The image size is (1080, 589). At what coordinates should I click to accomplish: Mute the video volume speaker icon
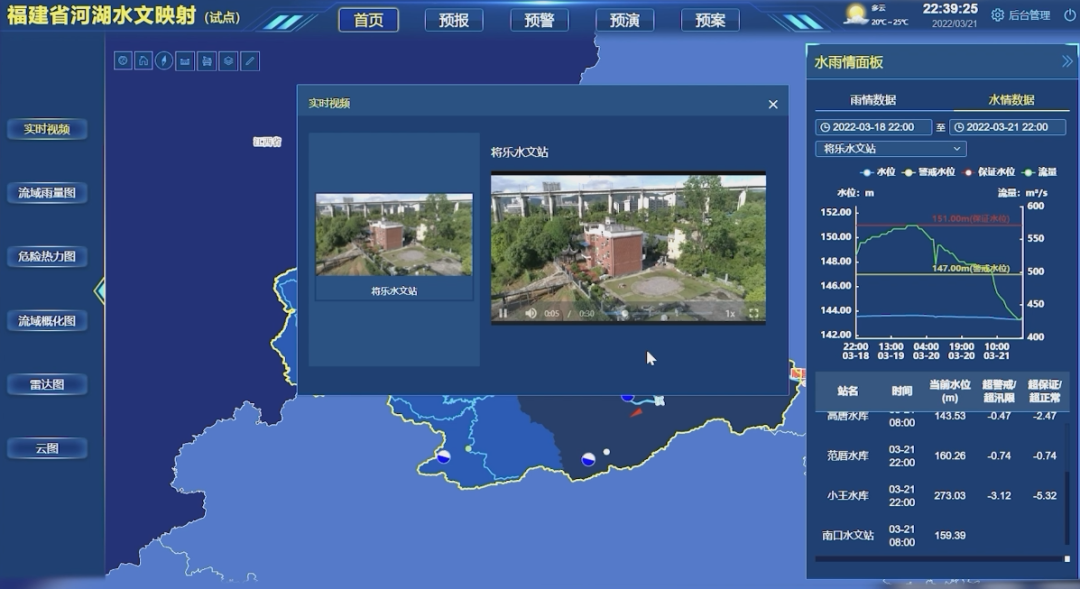[x=530, y=313]
